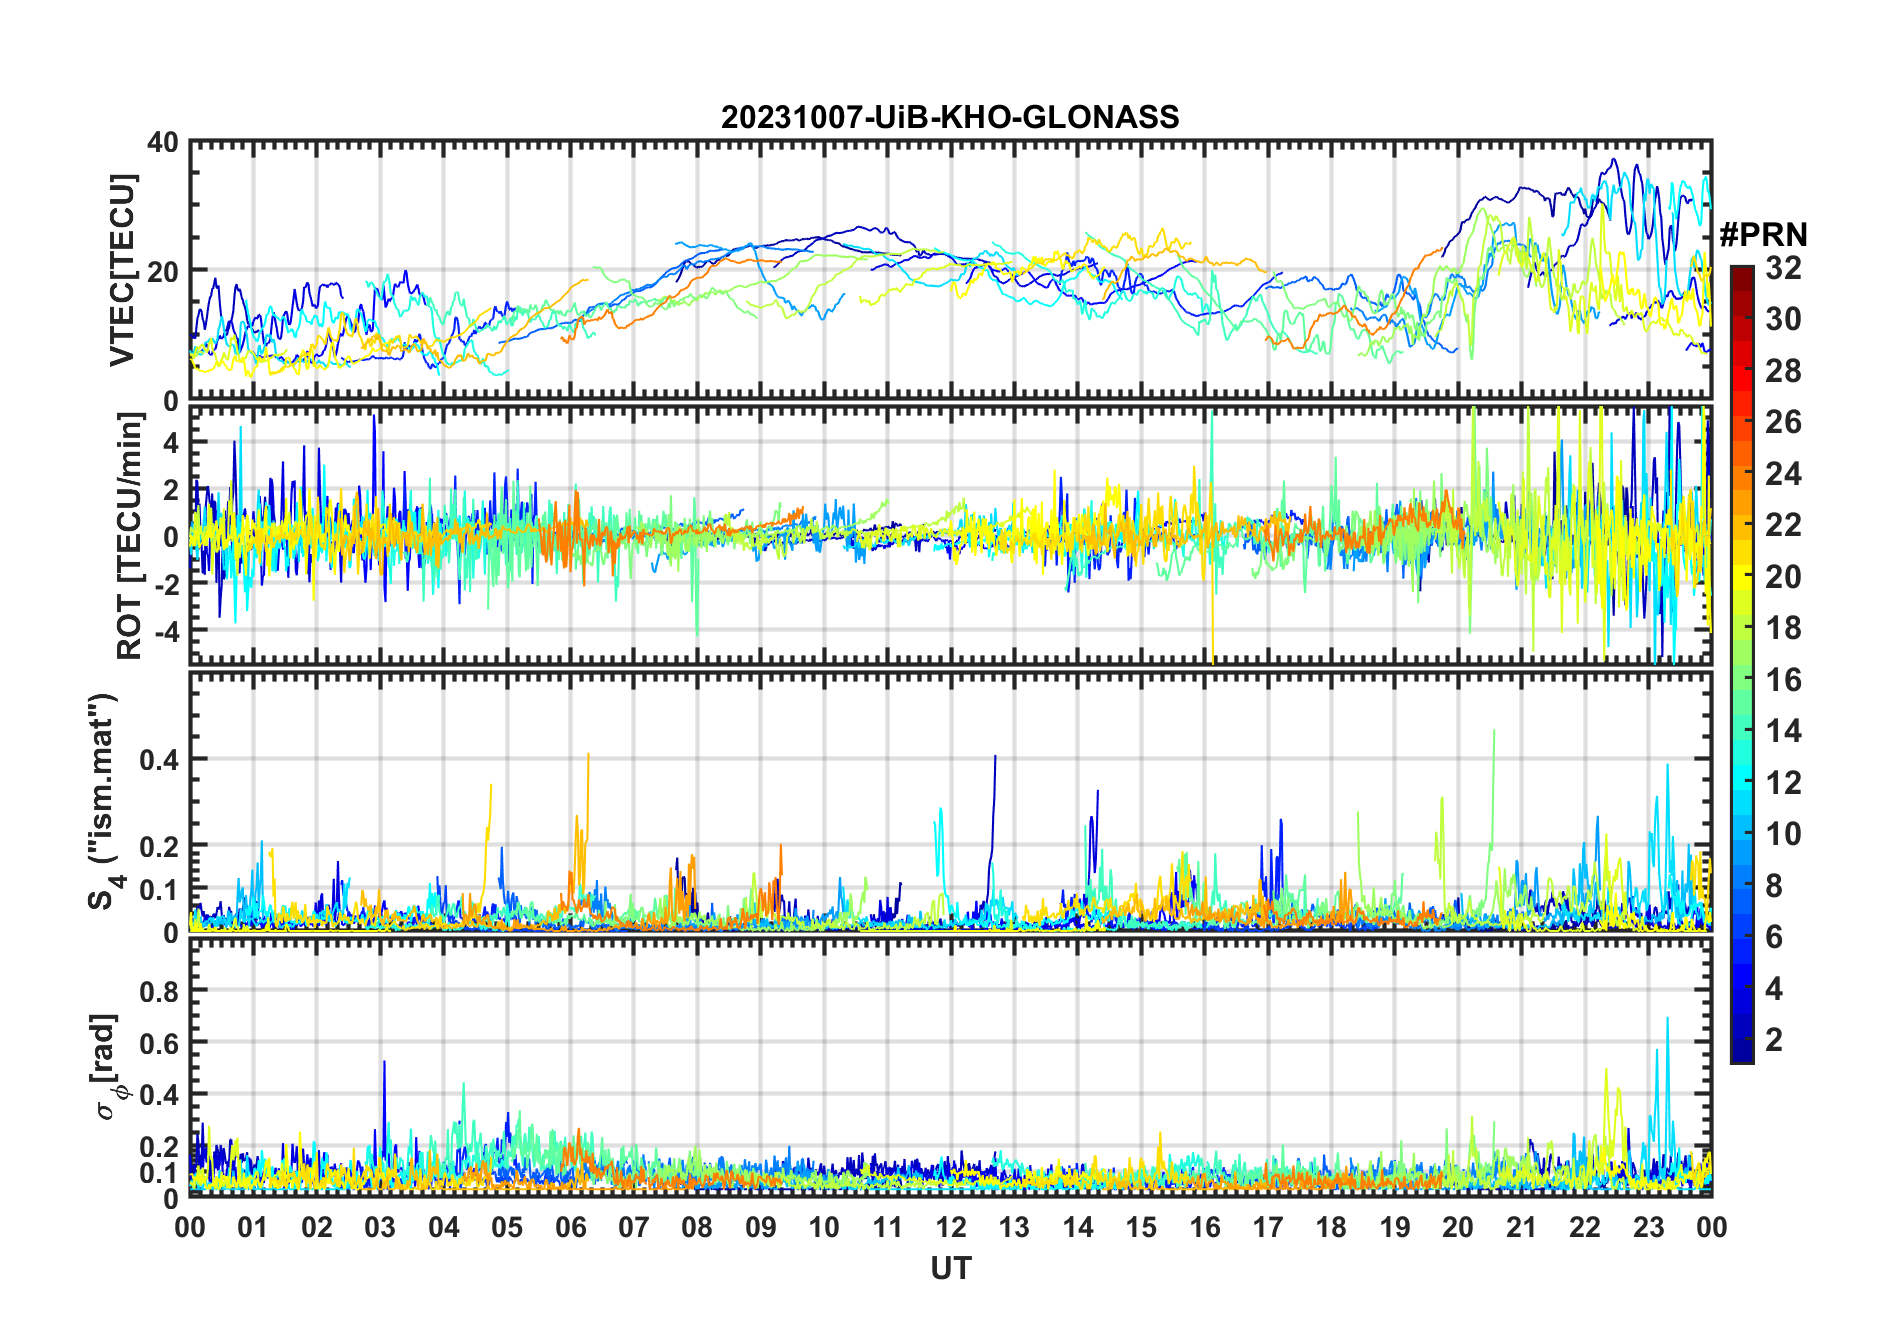Click colorbar tick label 6
This screenshot has width=1902, height=1330.
[x=1774, y=937]
